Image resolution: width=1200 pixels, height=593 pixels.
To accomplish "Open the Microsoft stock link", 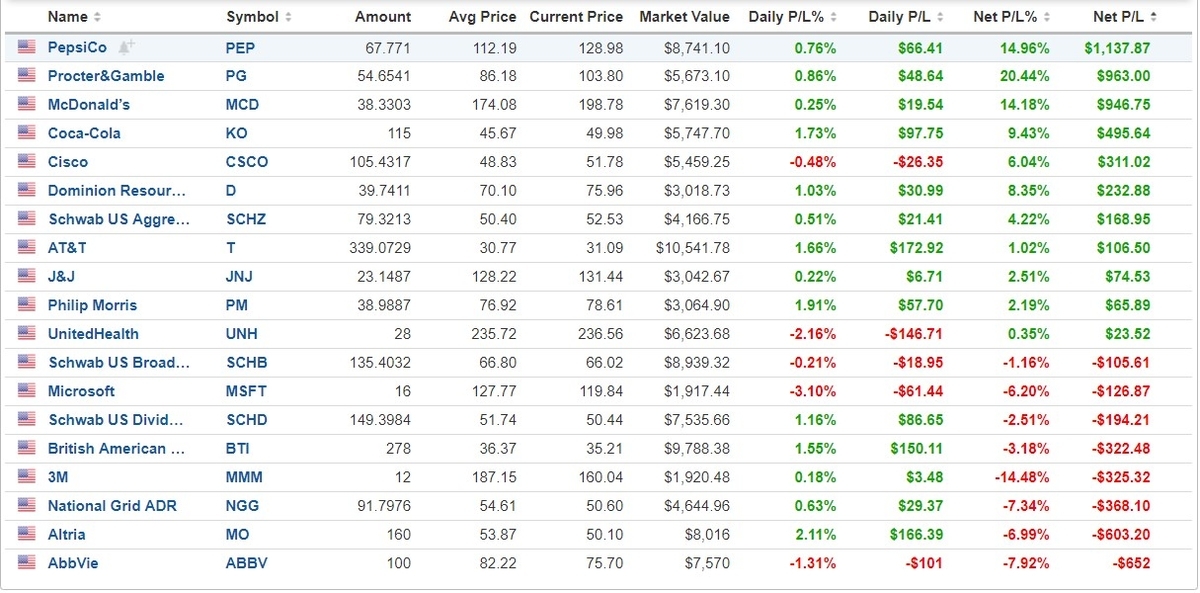I will 81,391.
